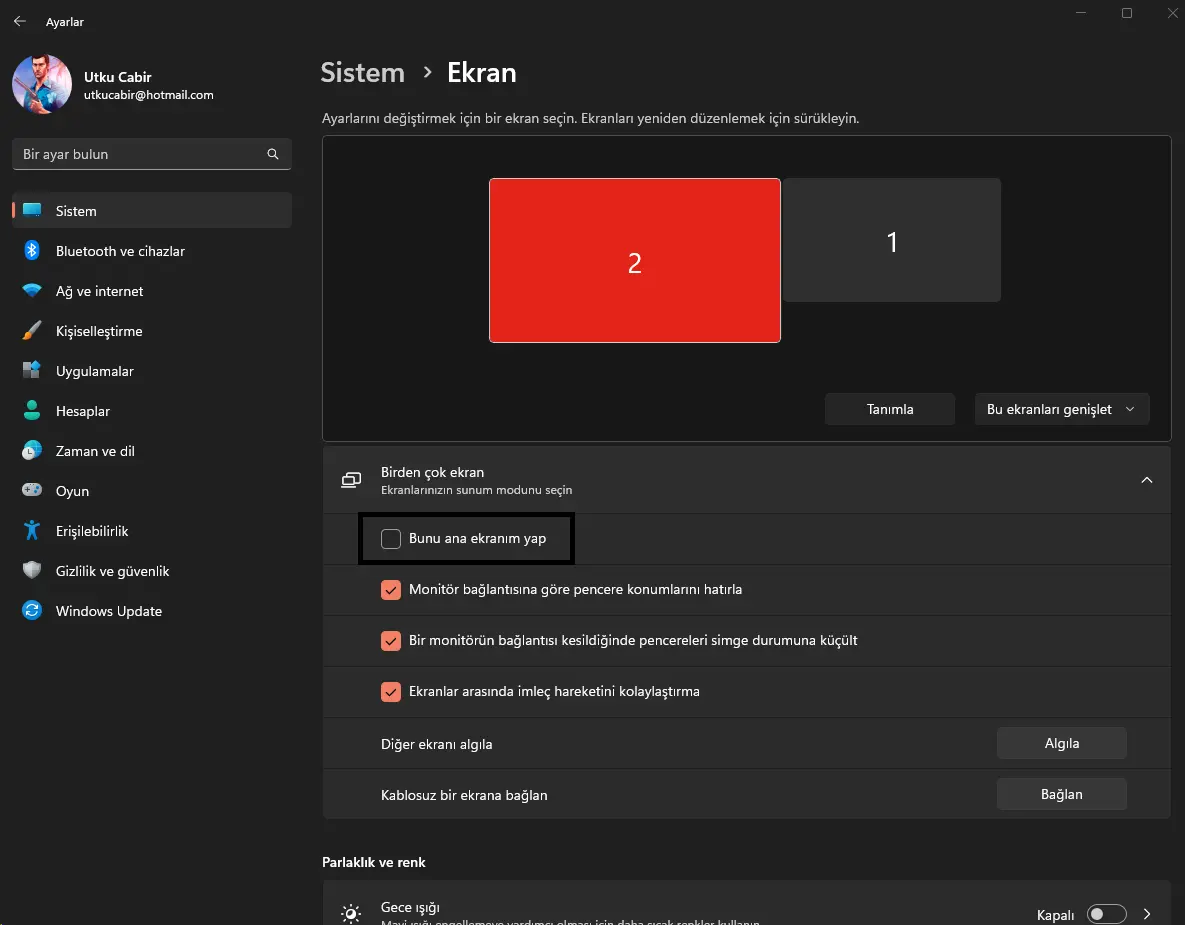1185x925 pixels.
Task: Click the Bluetooth icon in sidebar
Action: (32, 250)
